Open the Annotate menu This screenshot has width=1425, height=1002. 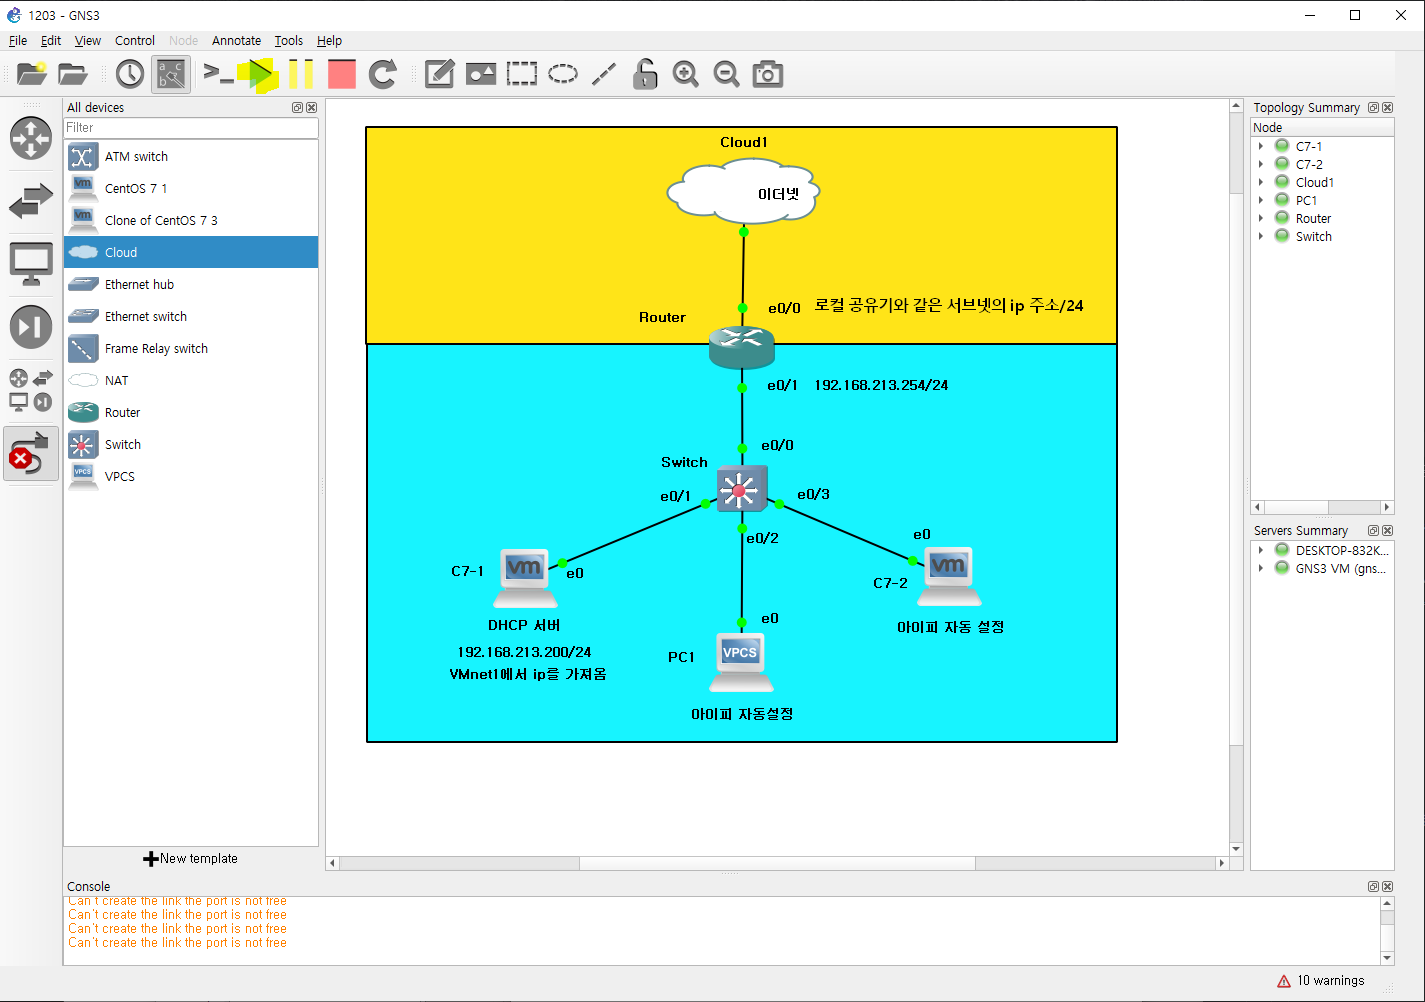click(236, 41)
